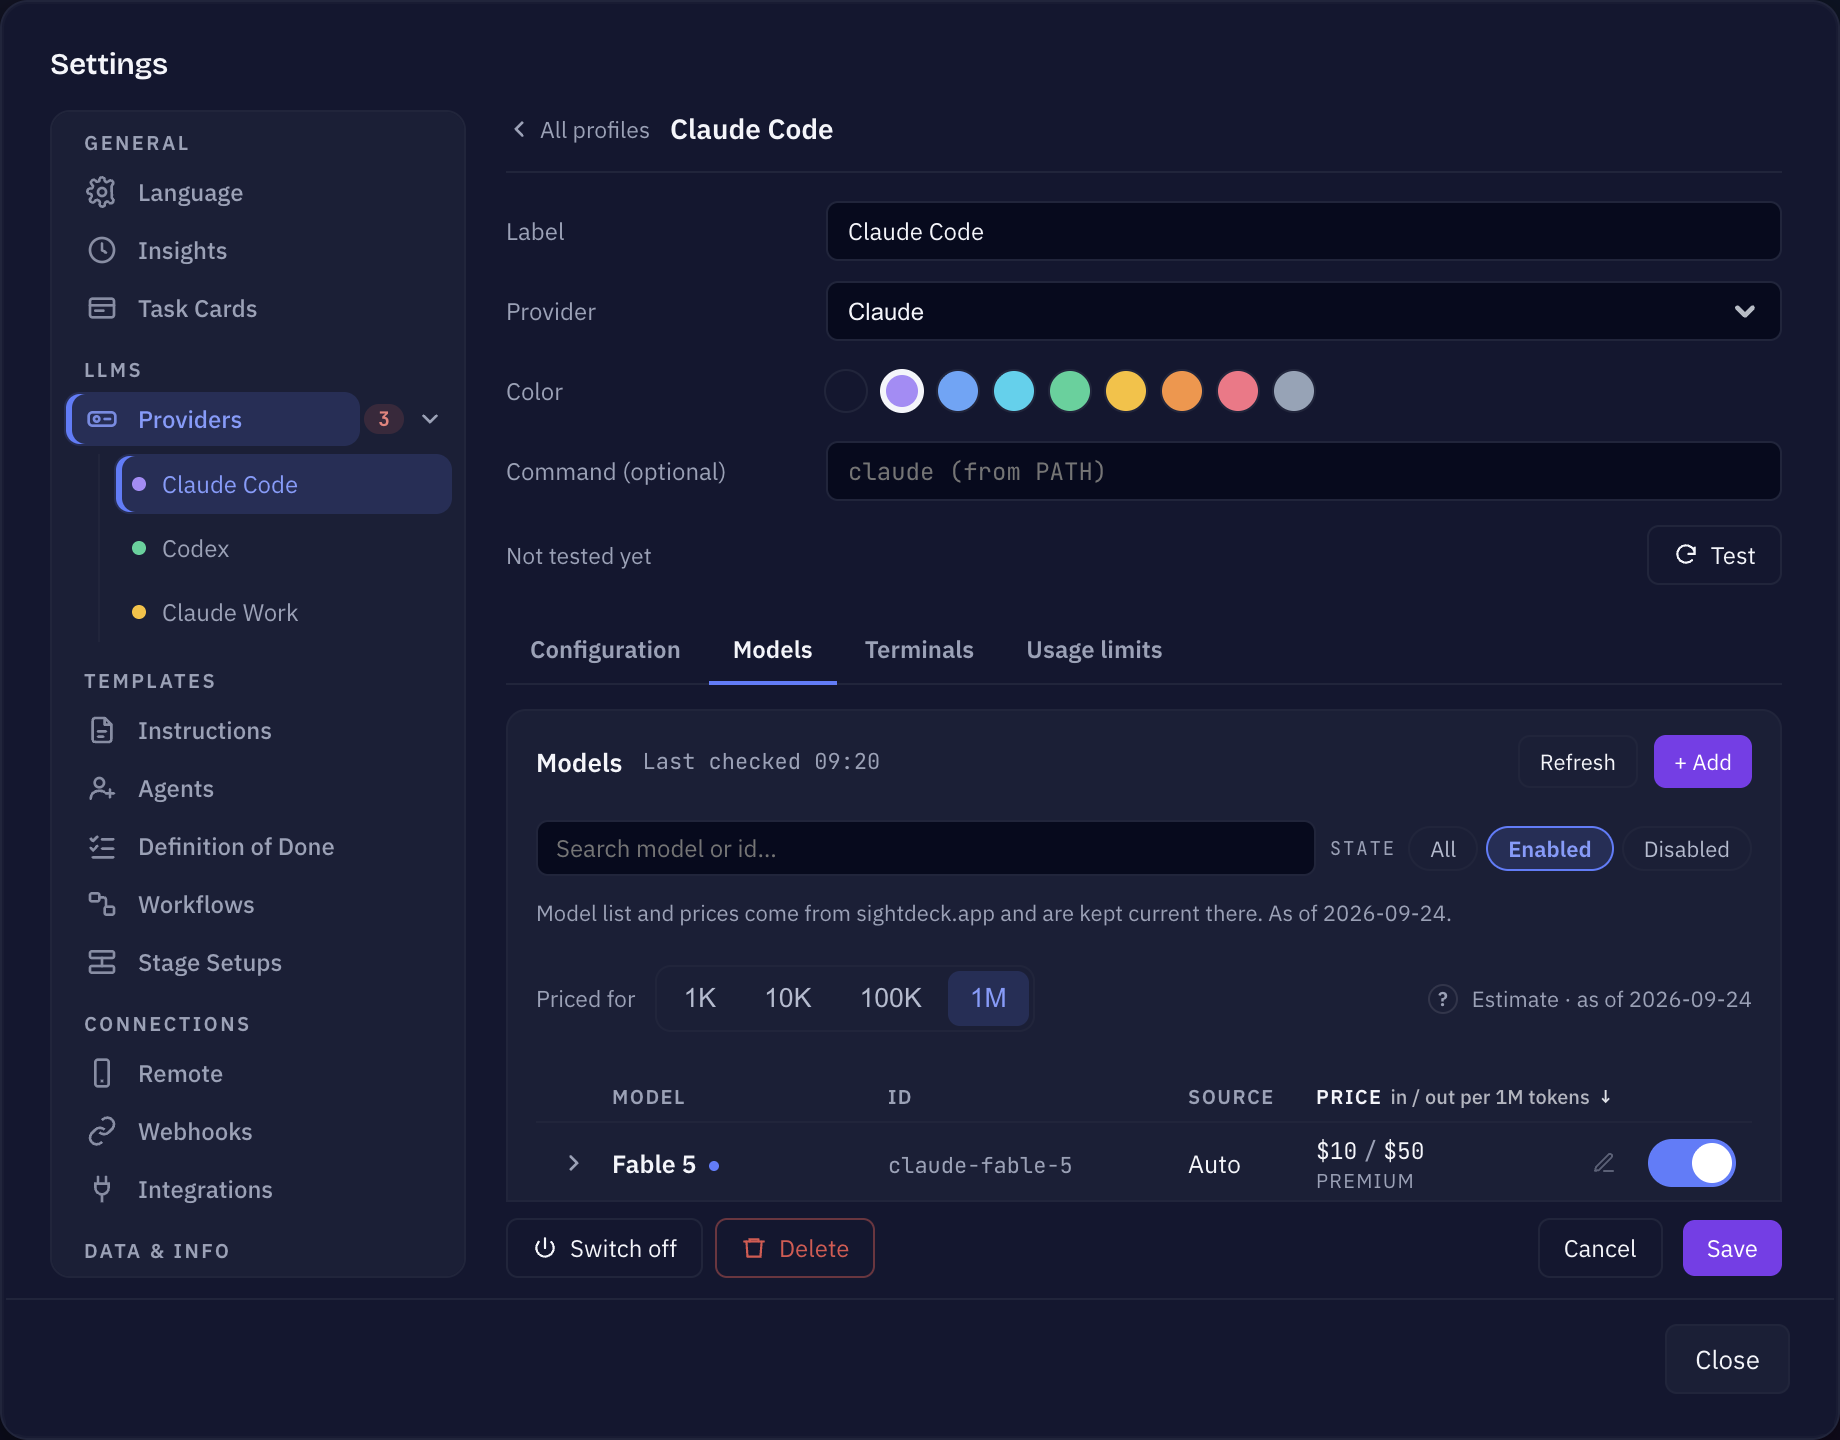This screenshot has height=1440, width=1840.
Task: Select the Claude Work provider profile
Action: tap(284, 612)
